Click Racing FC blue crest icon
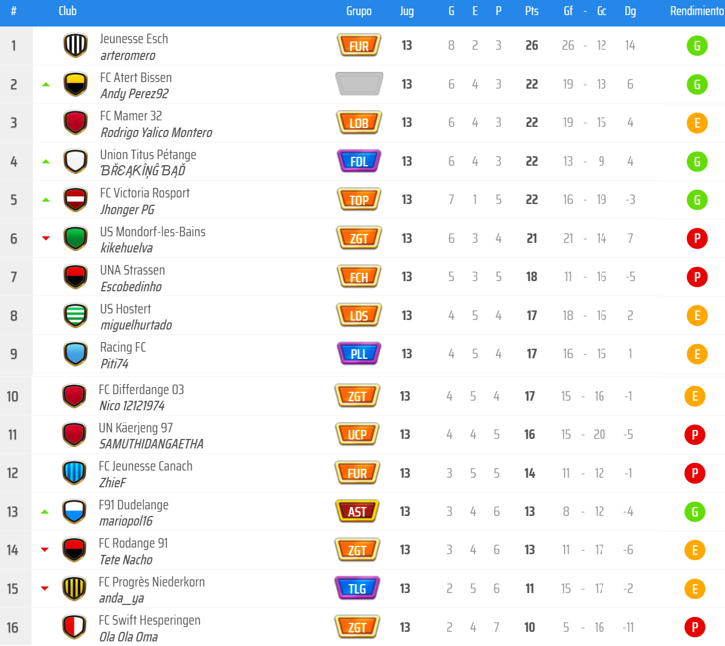 76,353
